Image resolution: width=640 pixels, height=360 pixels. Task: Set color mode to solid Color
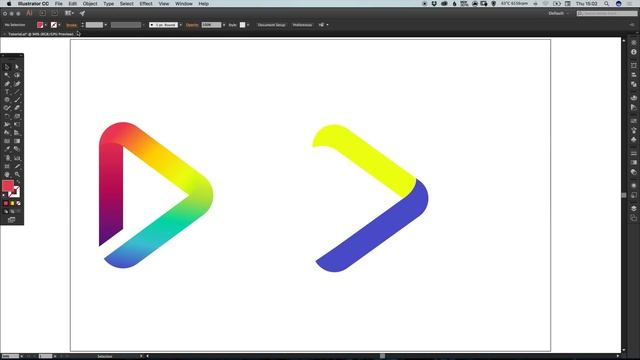tap(6, 203)
